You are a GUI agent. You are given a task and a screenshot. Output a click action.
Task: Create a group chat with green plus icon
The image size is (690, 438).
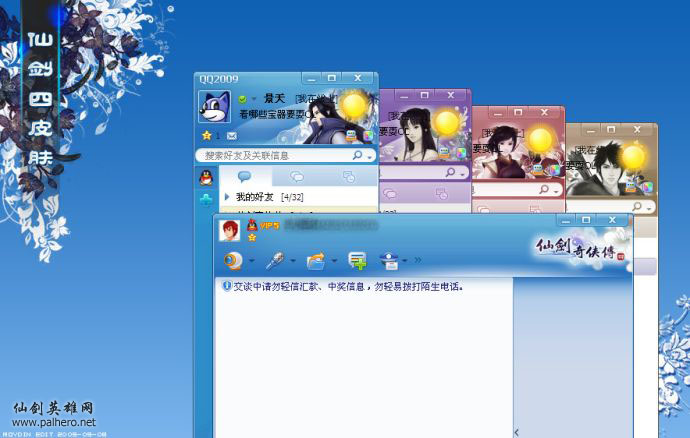click(x=357, y=260)
